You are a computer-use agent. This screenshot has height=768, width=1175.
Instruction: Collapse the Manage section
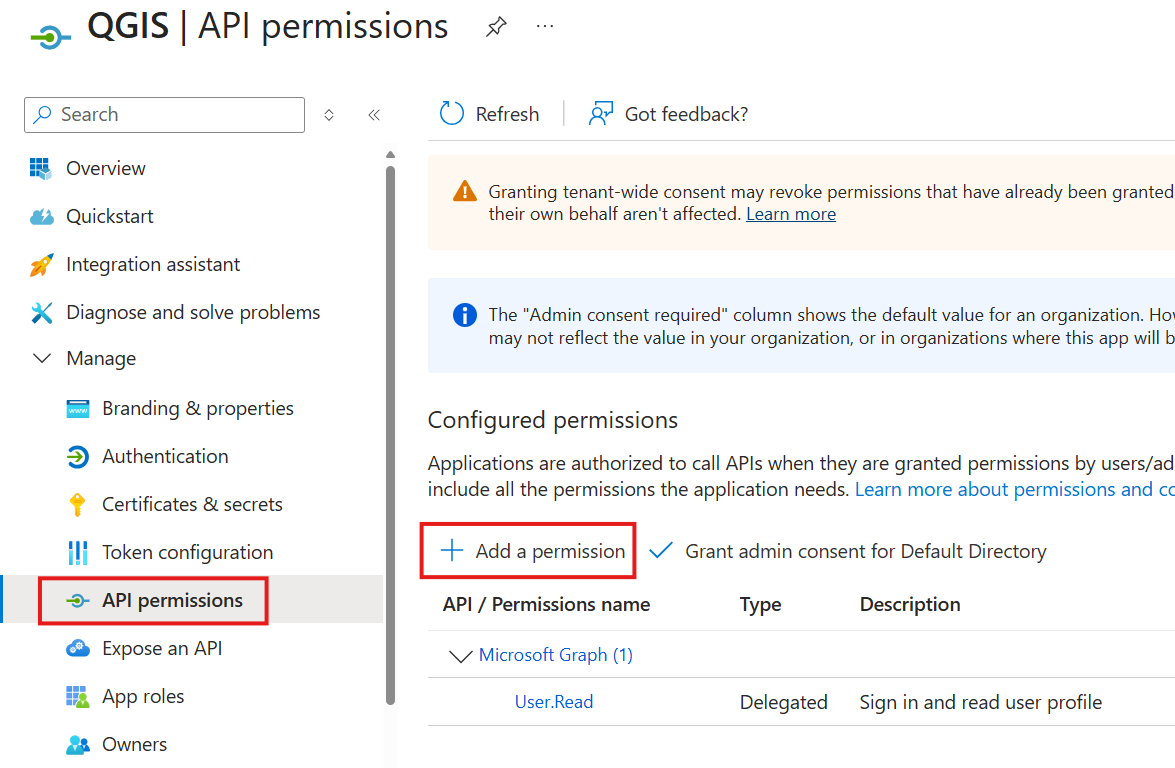41,358
